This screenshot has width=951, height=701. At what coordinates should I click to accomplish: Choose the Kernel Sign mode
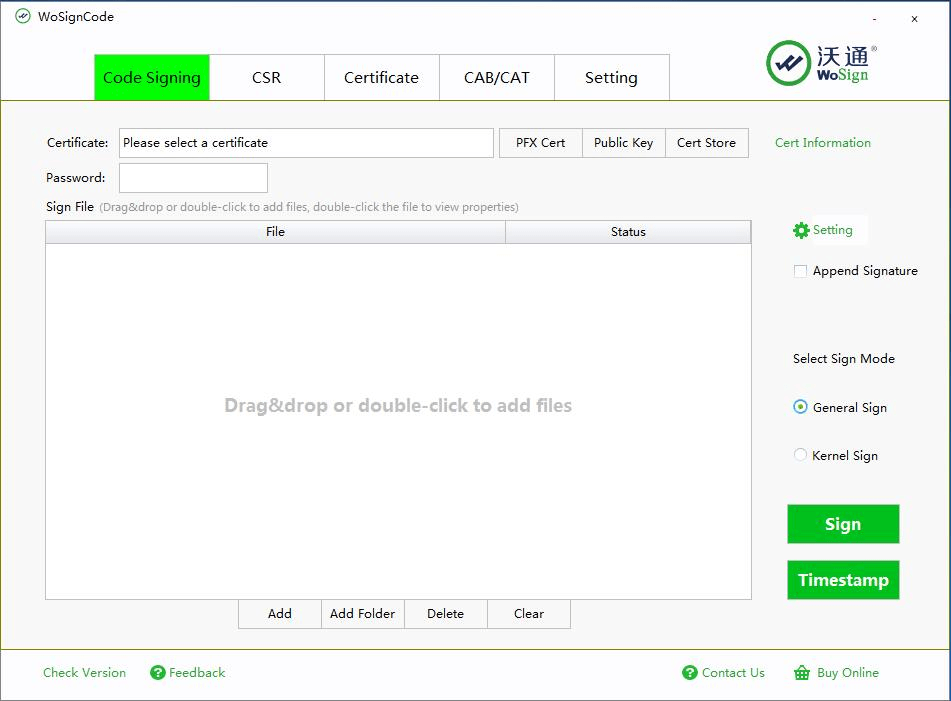tap(800, 455)
